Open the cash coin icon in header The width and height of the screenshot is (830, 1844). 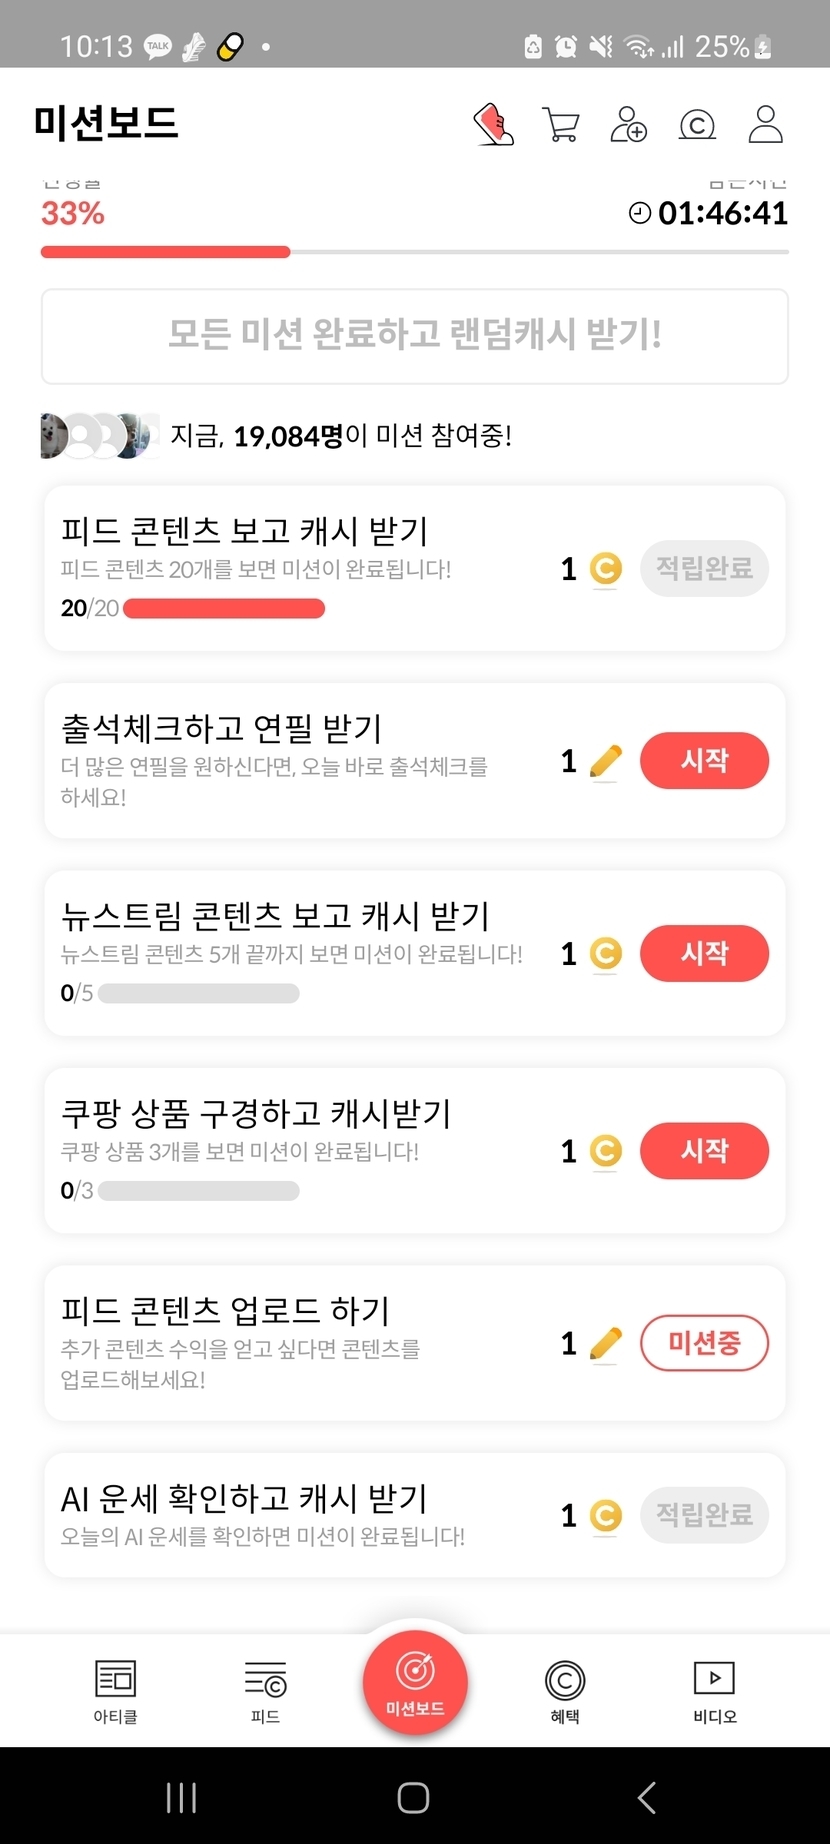[x=697, y=125]
